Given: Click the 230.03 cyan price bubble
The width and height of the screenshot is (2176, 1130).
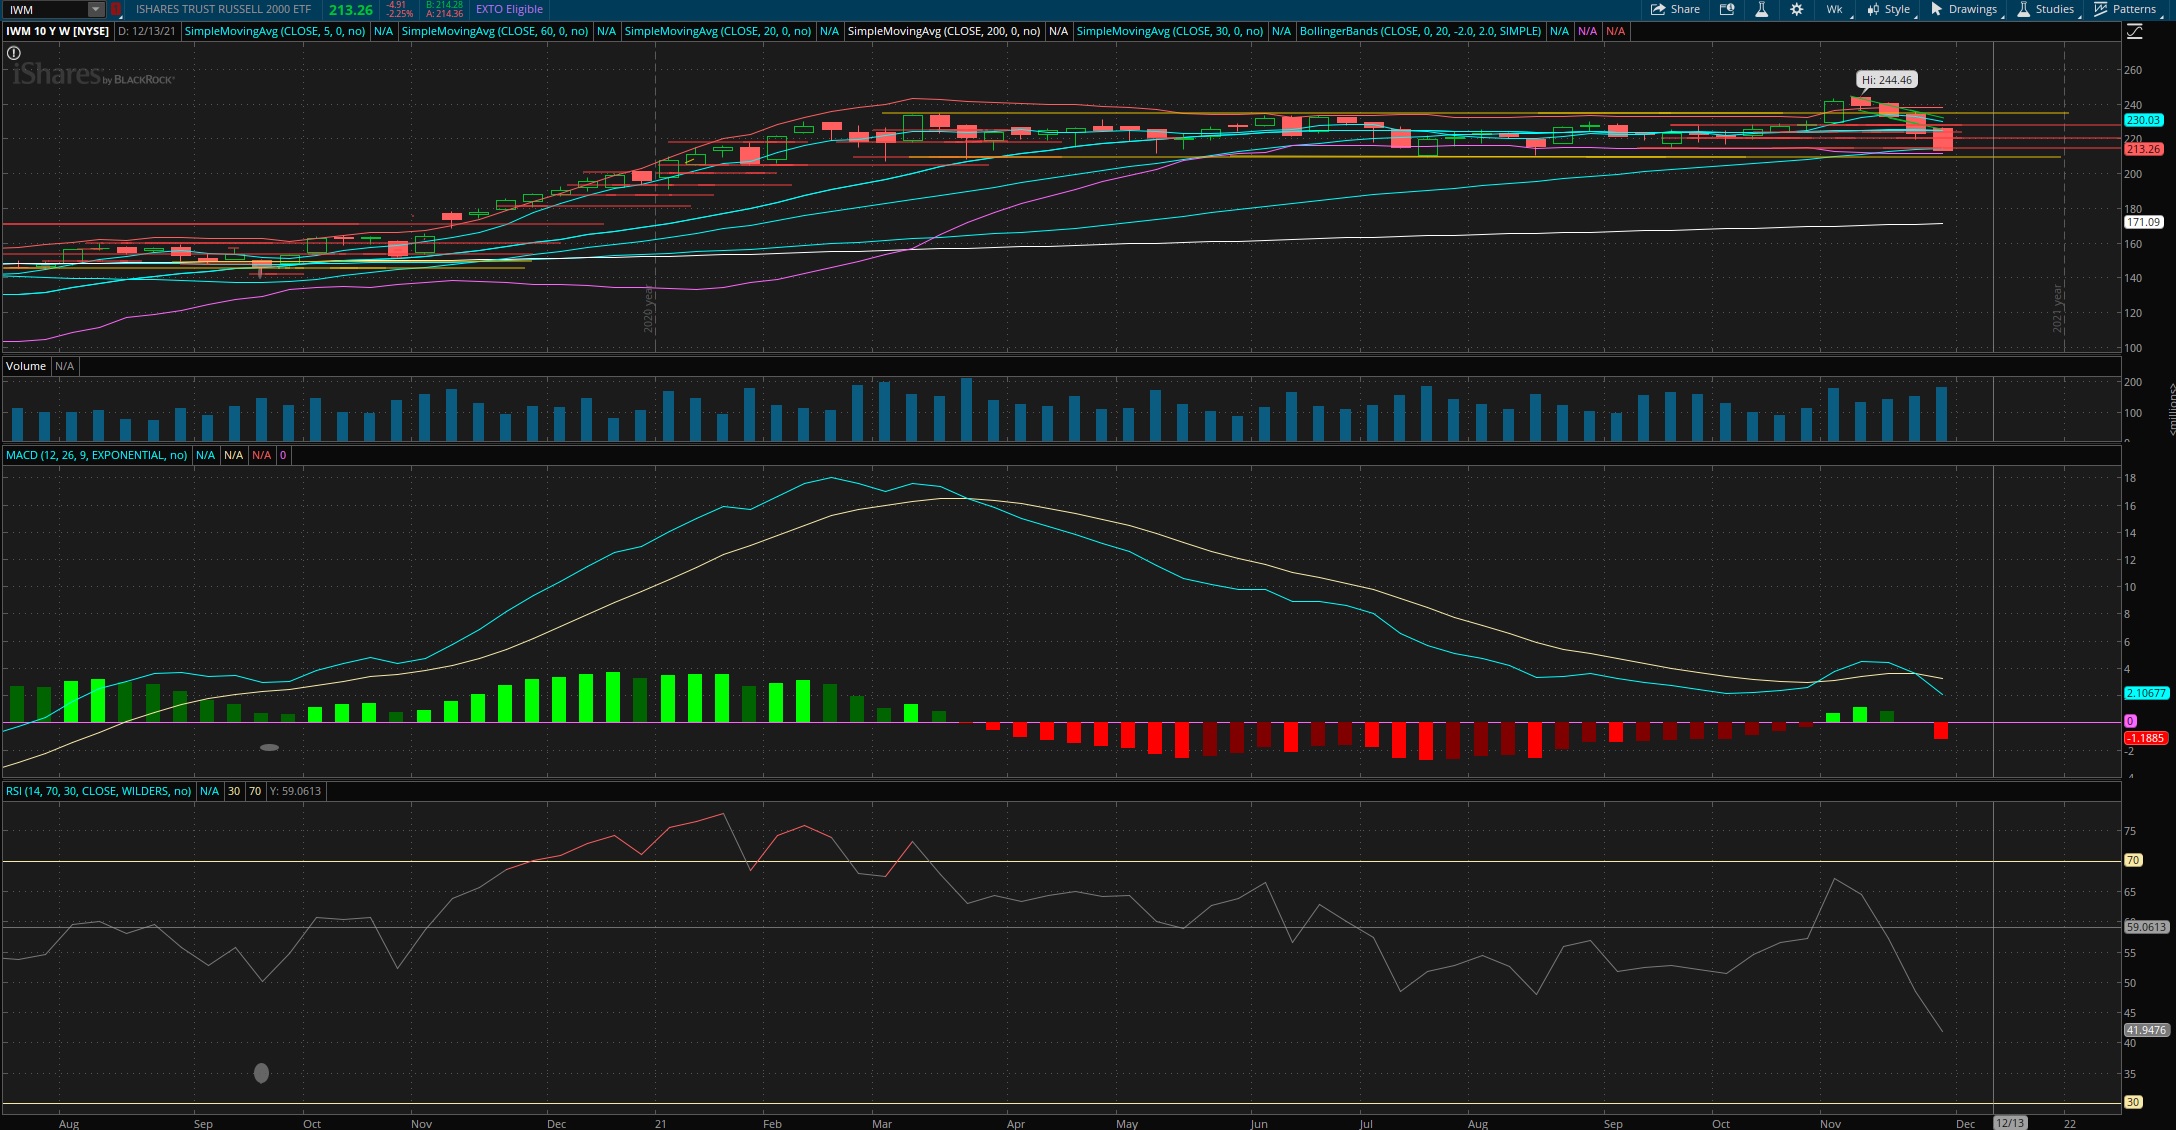Looking at the screenshot, I should [x=2143, y=120].
